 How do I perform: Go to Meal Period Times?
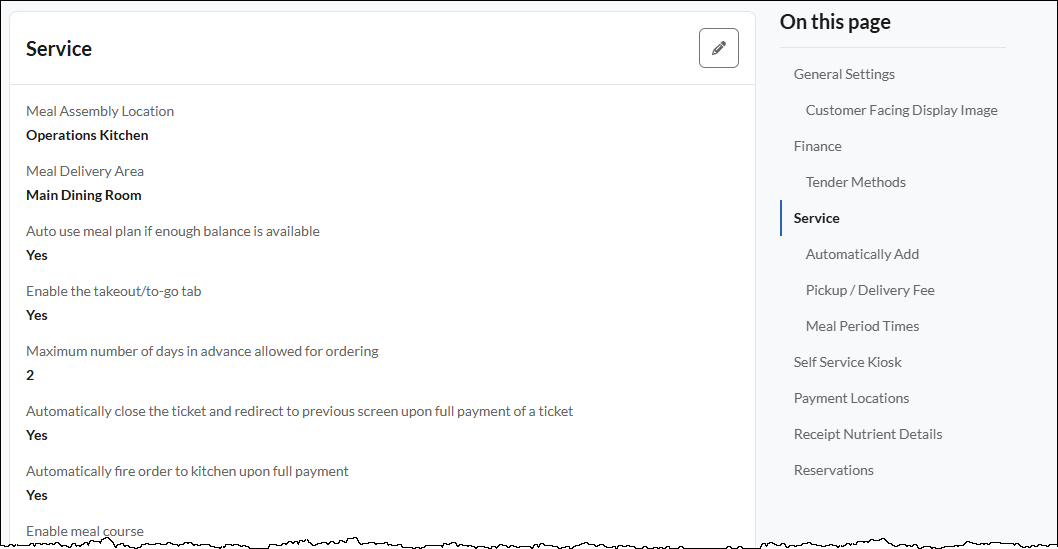(862, 326)
